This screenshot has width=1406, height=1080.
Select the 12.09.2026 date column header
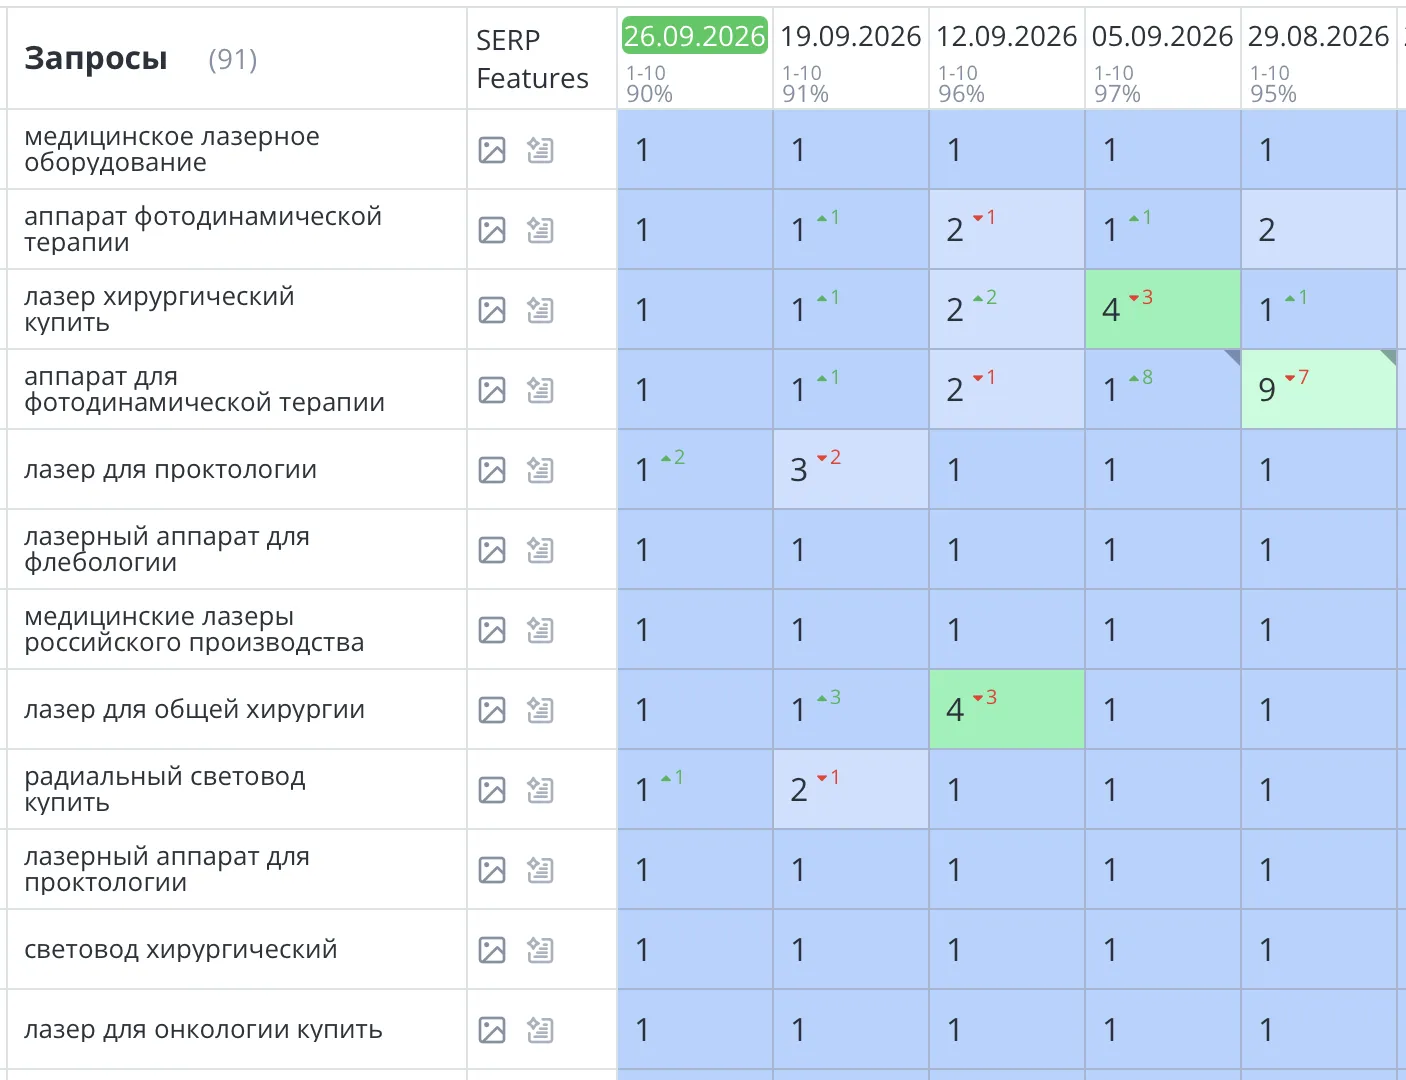1006,36
